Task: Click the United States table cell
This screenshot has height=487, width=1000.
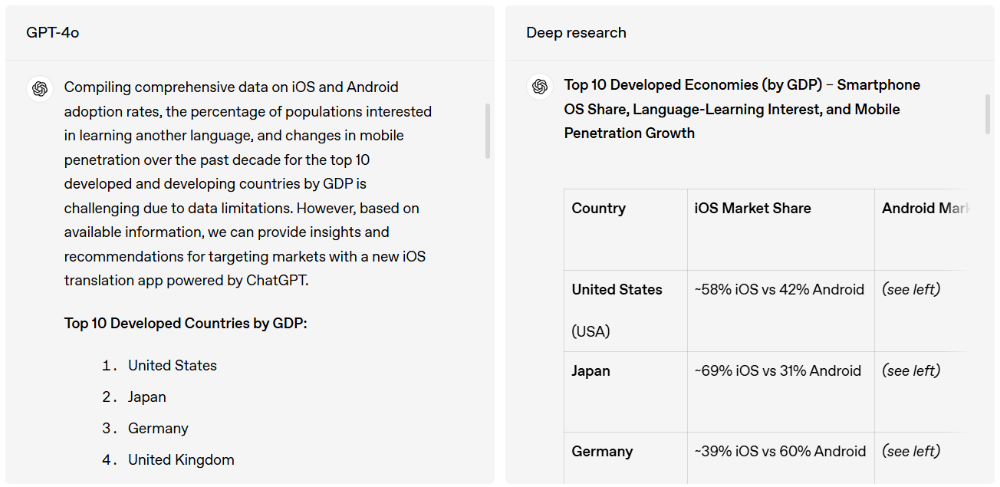Action: 616,290
